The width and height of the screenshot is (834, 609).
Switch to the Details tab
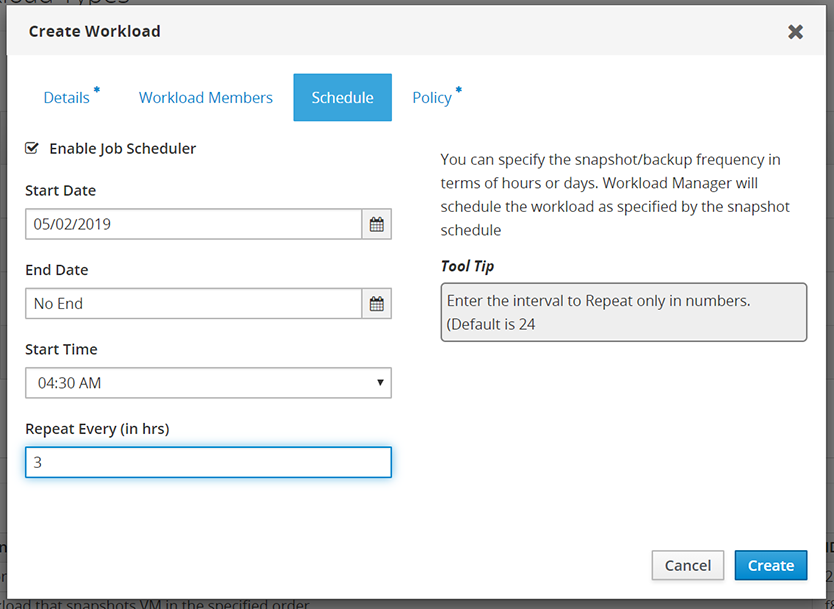click(x=66, y=98)
